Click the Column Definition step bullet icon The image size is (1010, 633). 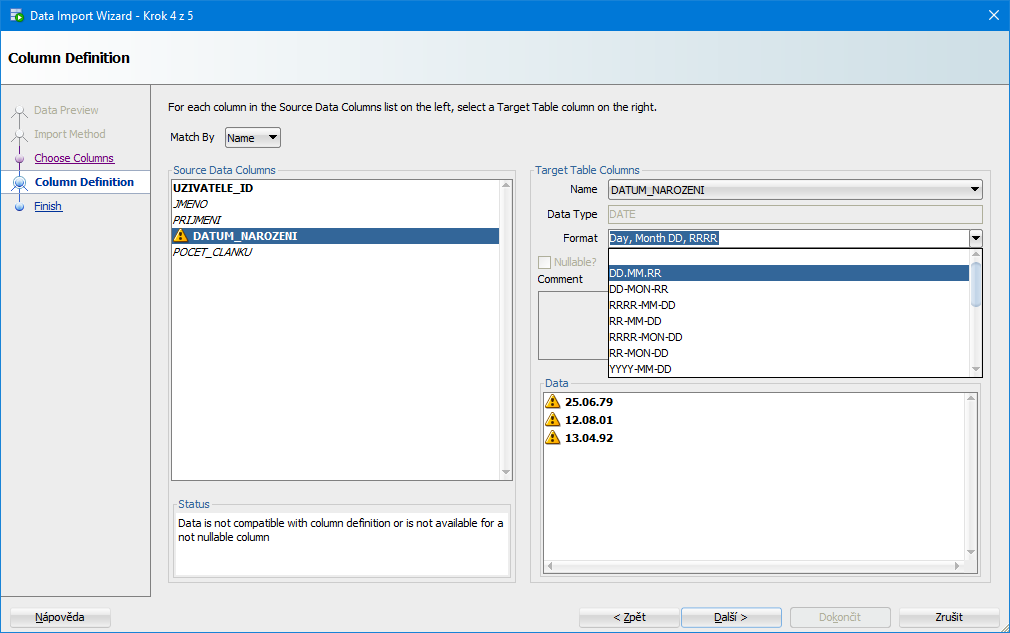pos(20,182)
